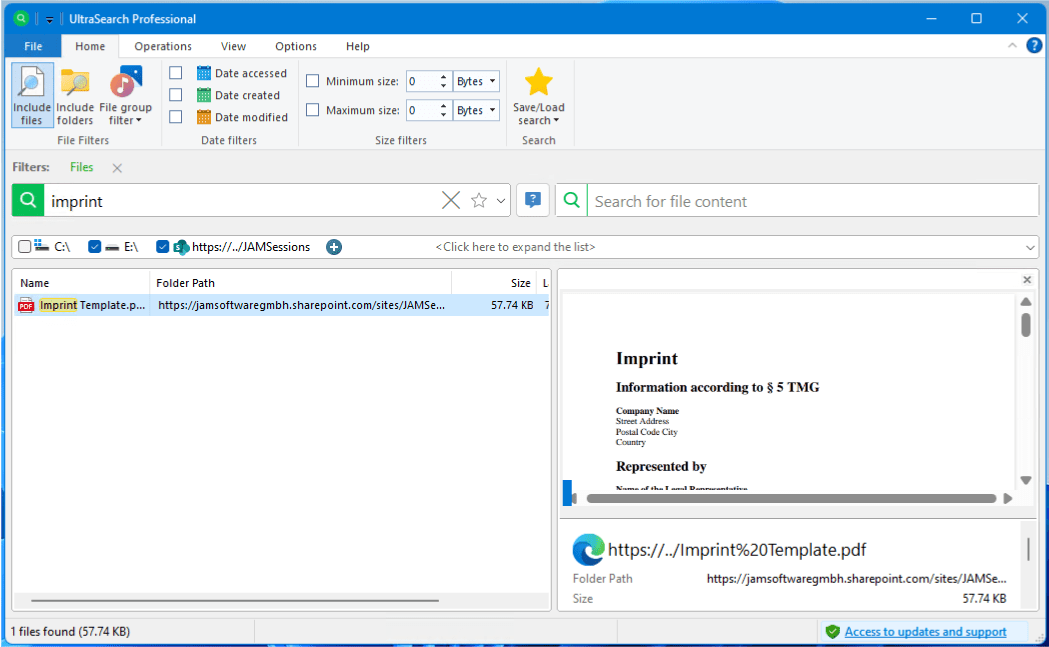This screenshot has height=647, width=1049.
Task: Check the Minimum size filter box
Action: [x=313, y=81]
